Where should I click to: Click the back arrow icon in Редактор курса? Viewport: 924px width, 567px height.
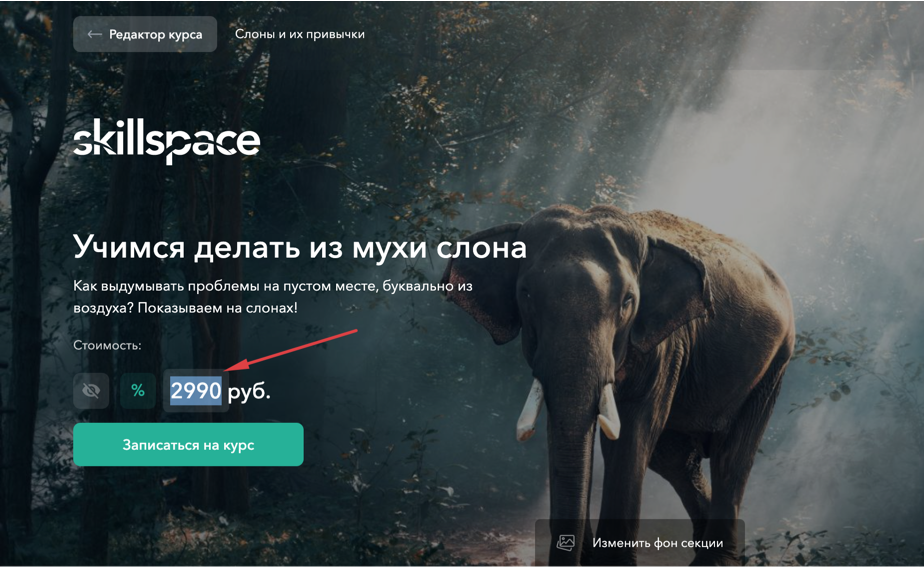point(94,34)
